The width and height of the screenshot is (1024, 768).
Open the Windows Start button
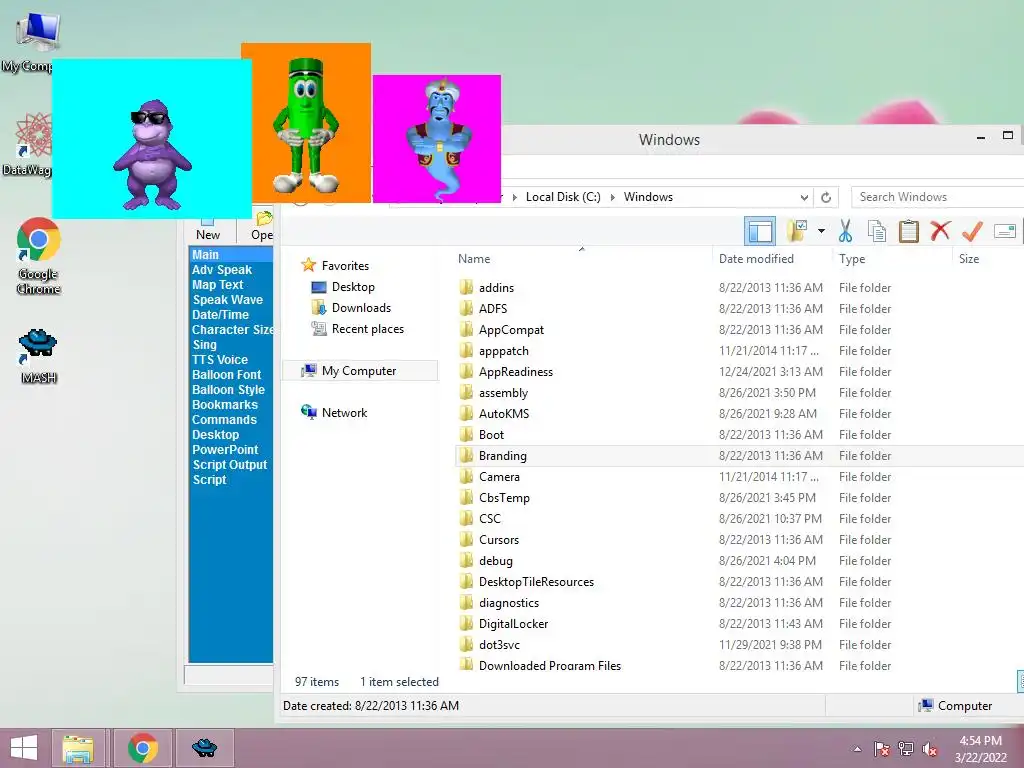coord(24,748)
